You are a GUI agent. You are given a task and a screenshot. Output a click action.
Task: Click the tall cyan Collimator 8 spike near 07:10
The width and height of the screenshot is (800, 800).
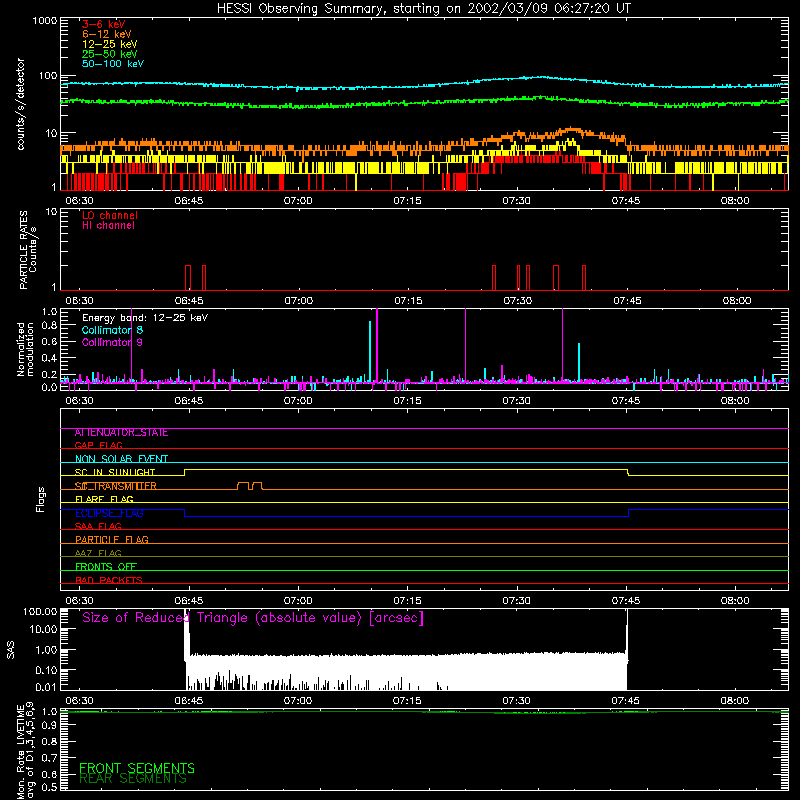(x=370, y=351)
